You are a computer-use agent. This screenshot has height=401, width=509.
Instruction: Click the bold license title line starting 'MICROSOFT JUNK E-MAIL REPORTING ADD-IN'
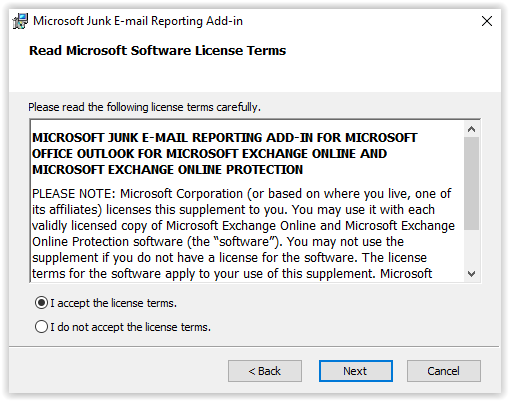click(224, 138)
